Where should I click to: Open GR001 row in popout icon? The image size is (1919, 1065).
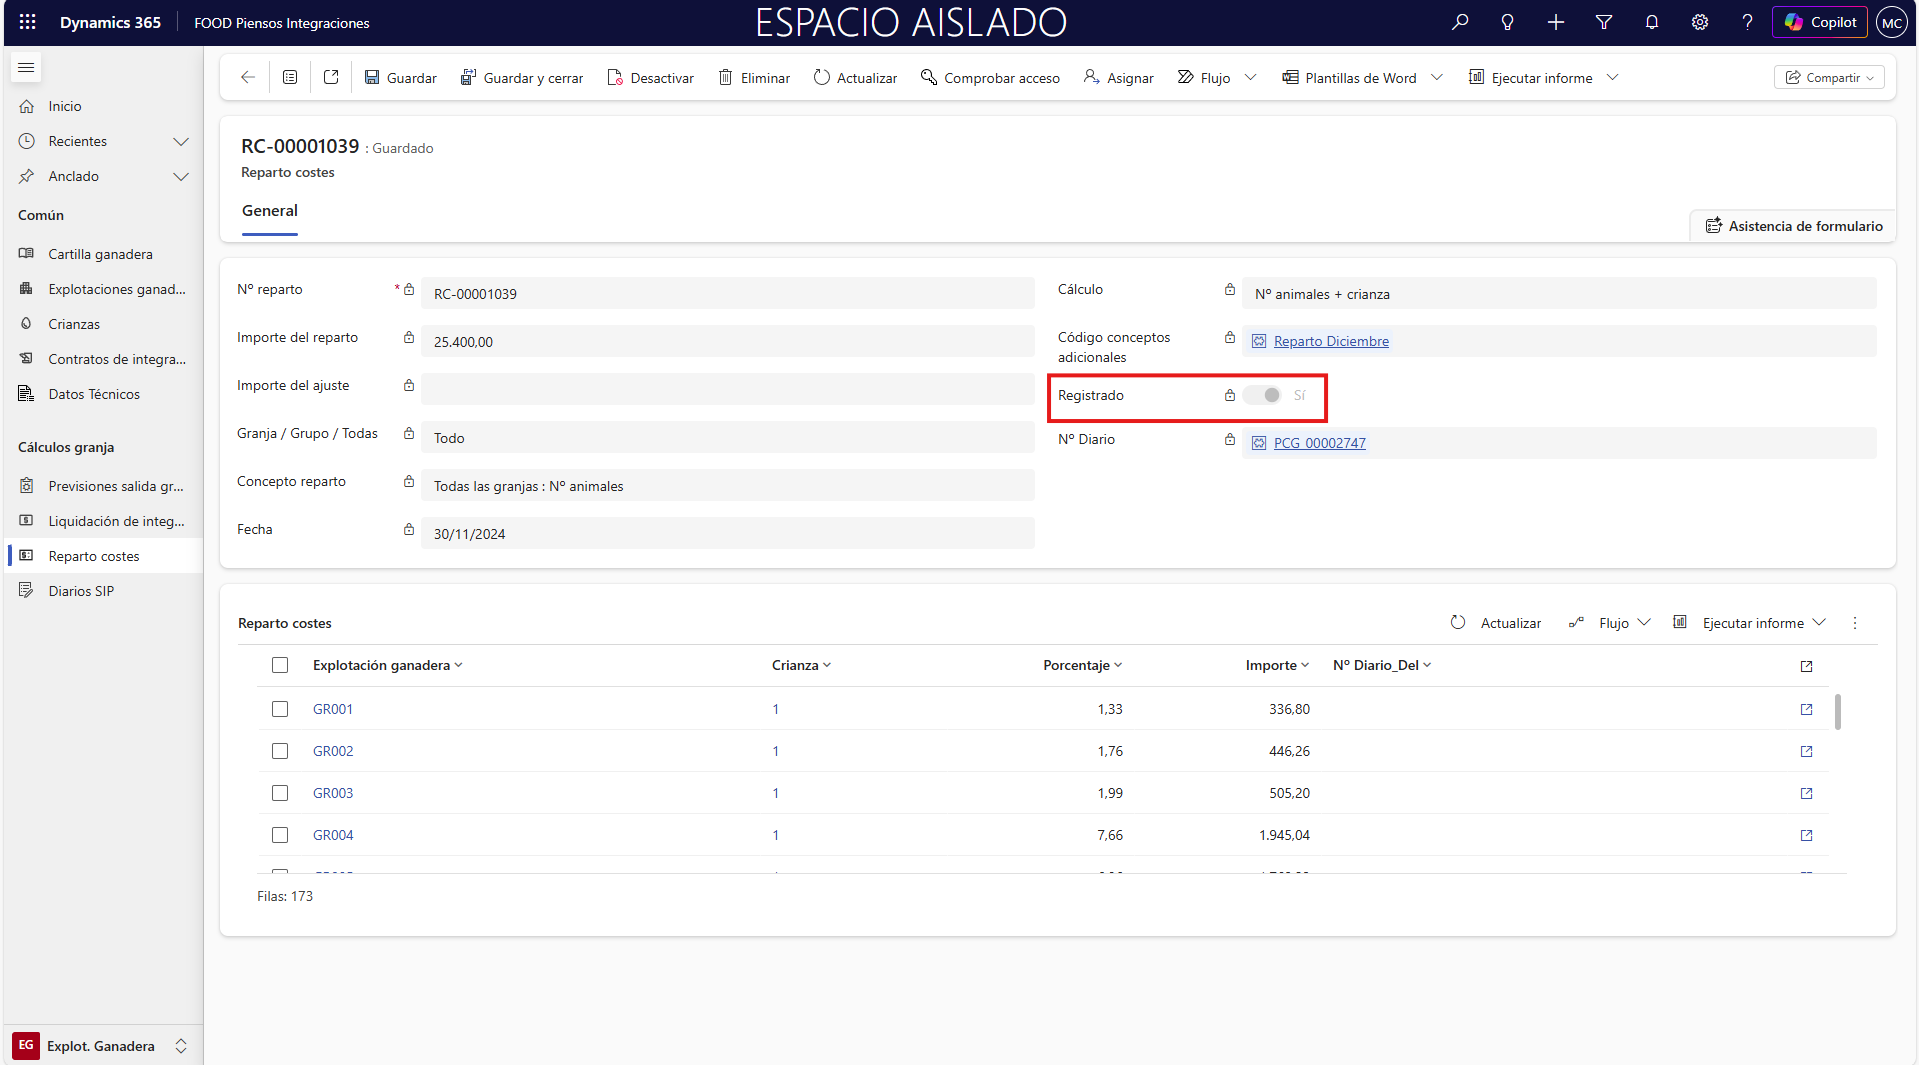[x=1806, y=709]
